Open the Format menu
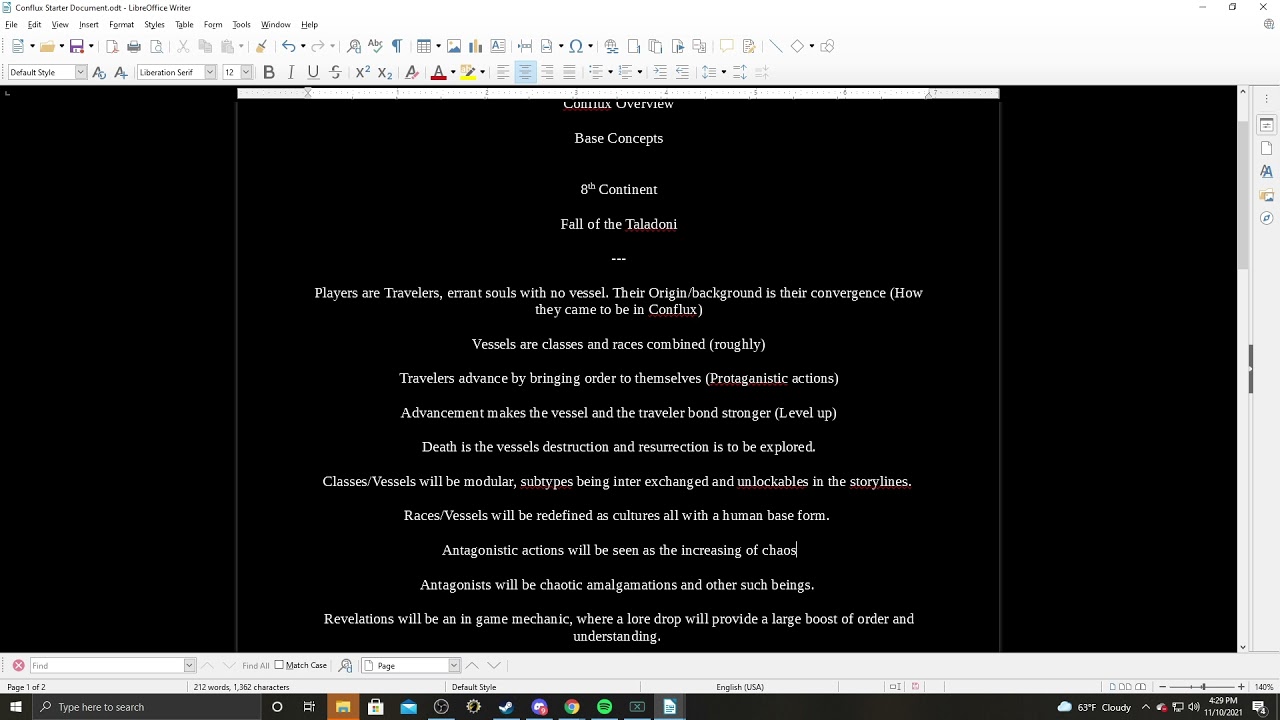This screenshot has height=720, width=1280. tap(121, 24)
